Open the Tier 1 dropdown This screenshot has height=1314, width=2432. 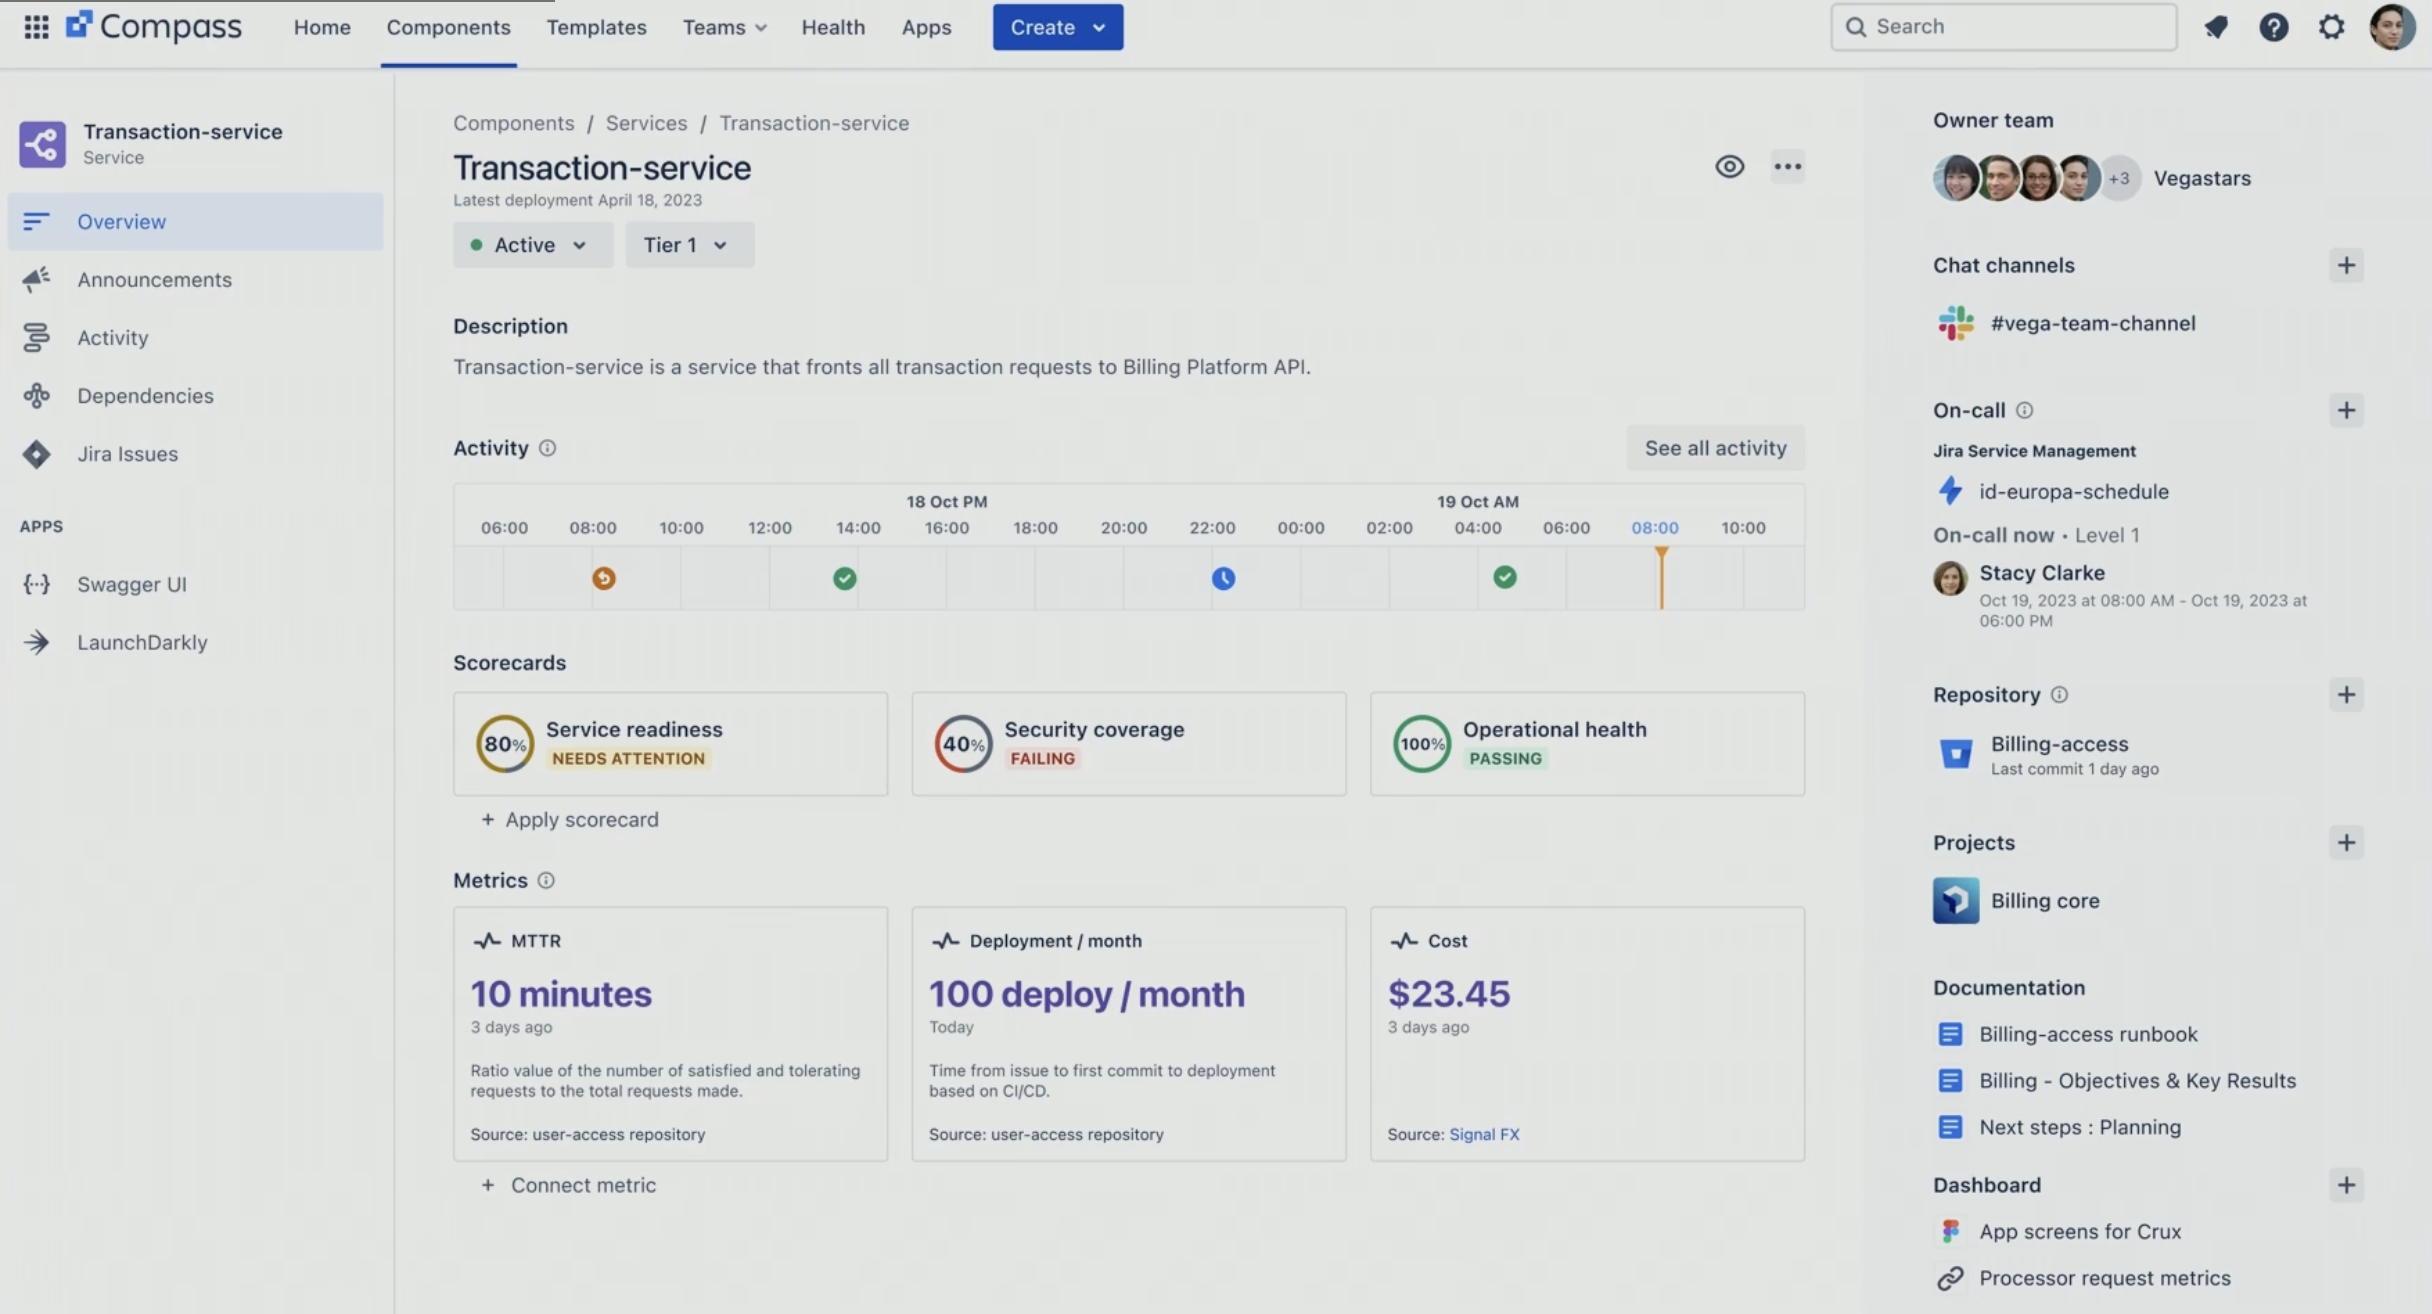pos(689,245)
